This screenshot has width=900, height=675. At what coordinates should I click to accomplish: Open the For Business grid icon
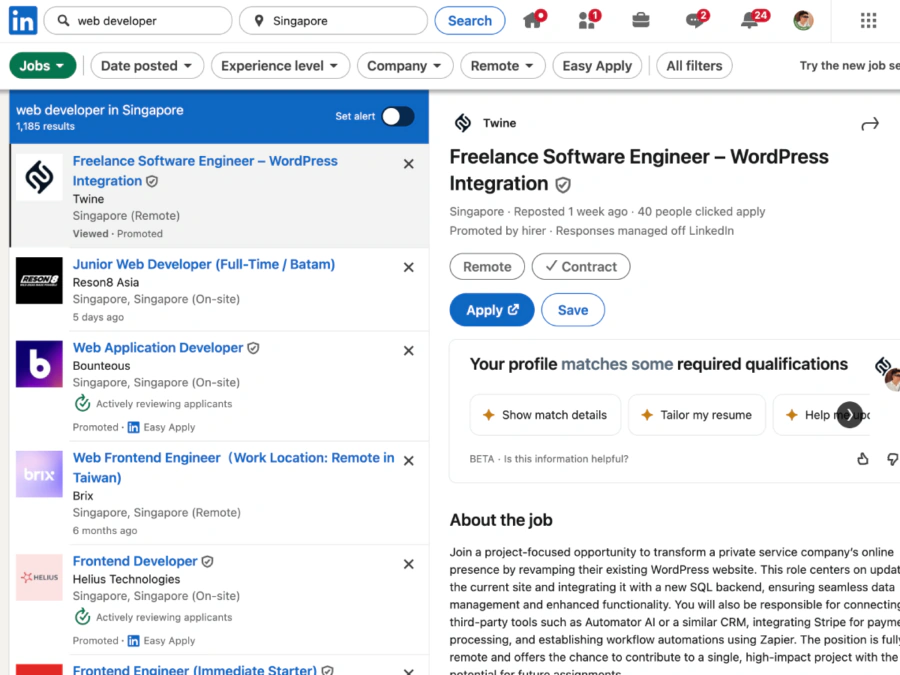pyautogui.click(x=868, y=20)
